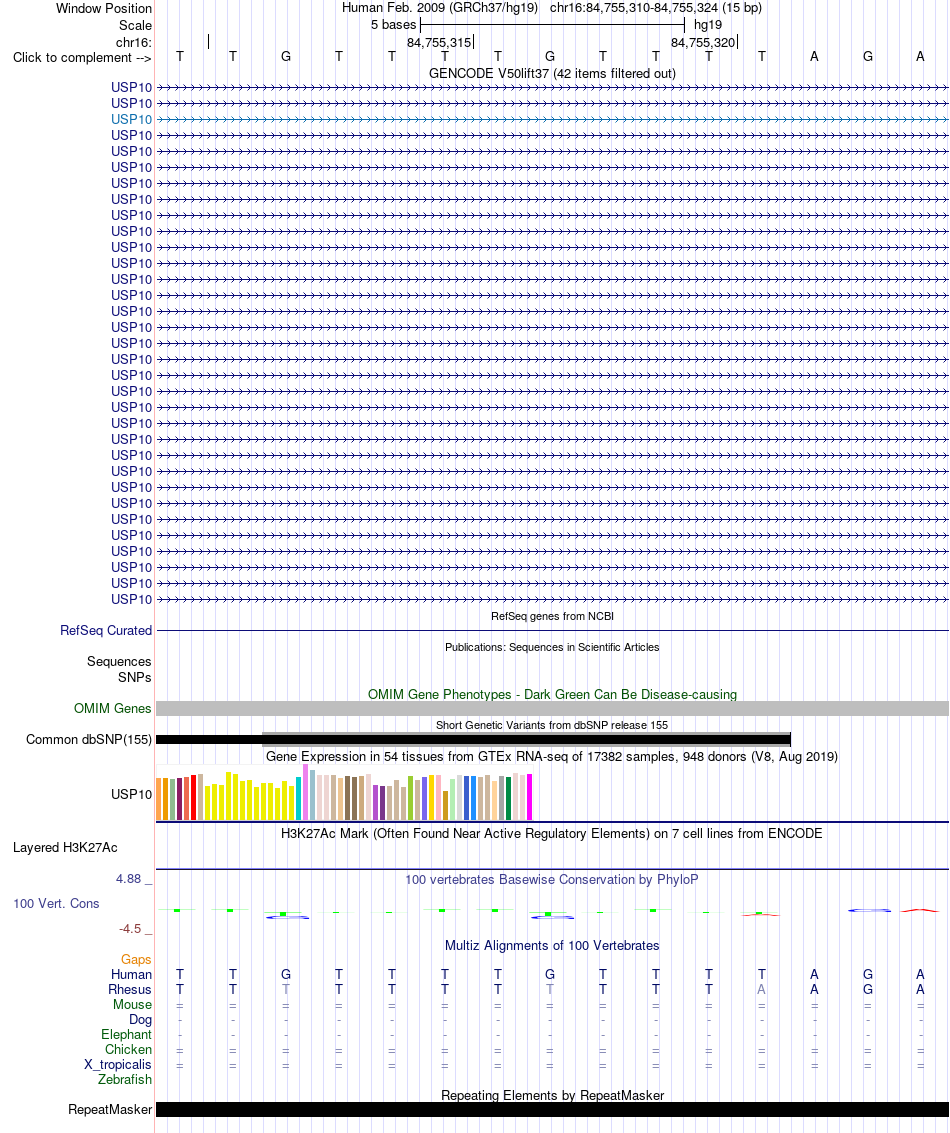This screenshot has height=1133, width=950.
Task: Click the Human alignment row label
Action: pos(131,974)
